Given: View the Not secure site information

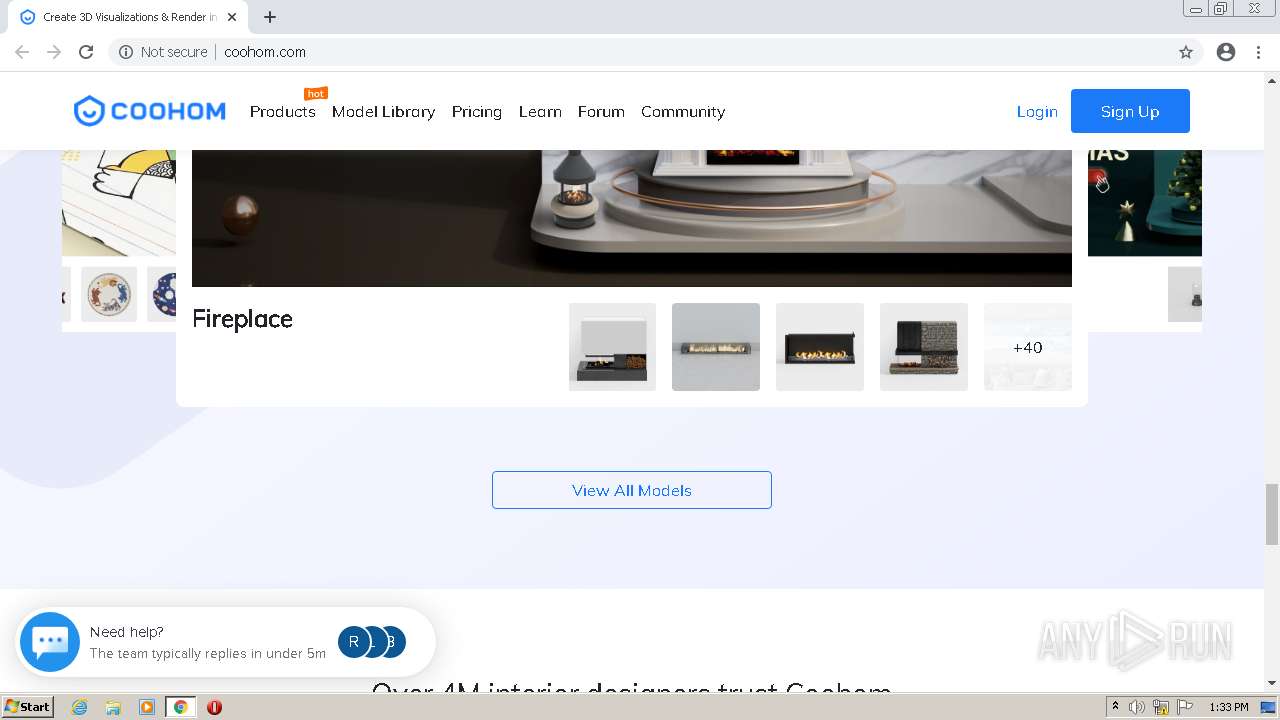Looking at the screenshot, I should click(x=163, y=52).
